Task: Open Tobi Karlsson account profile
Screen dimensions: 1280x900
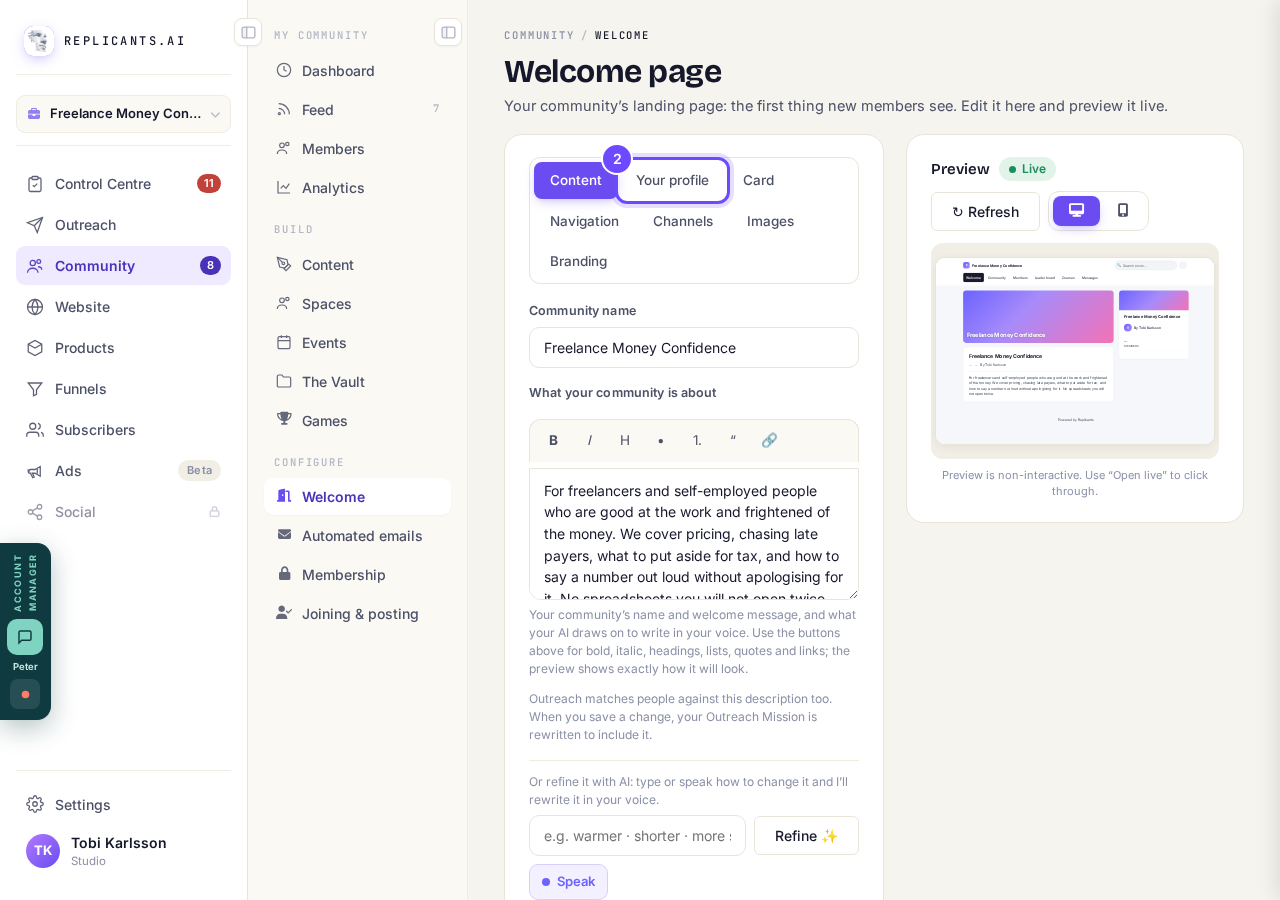Action: coord(123,851)
